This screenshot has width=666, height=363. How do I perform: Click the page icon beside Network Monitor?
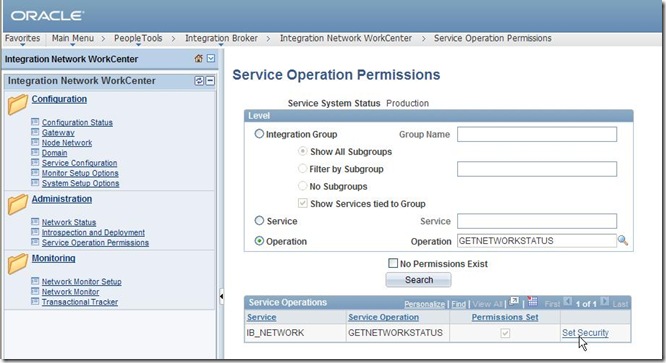coord(35,291)
